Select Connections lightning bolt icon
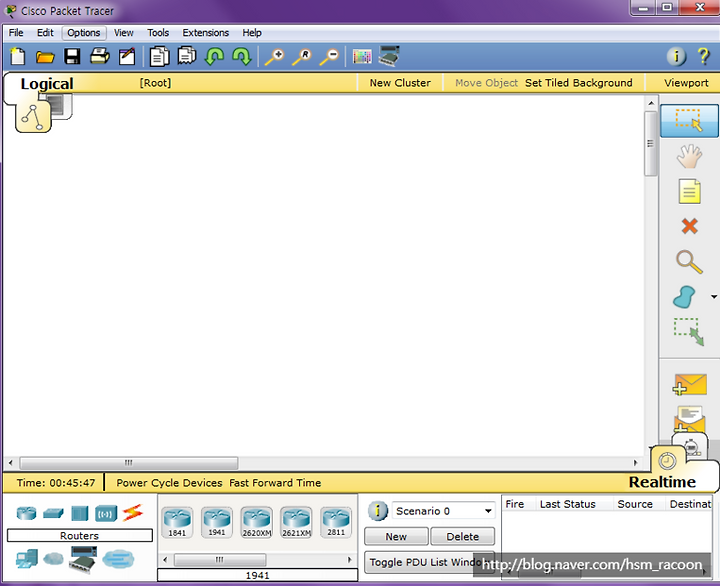 pos(133,513)
